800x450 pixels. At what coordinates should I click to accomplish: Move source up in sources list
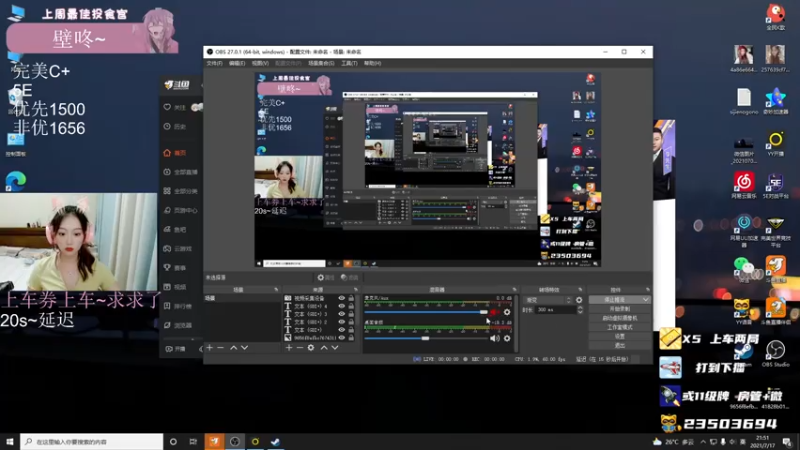(x=323, y=347)
